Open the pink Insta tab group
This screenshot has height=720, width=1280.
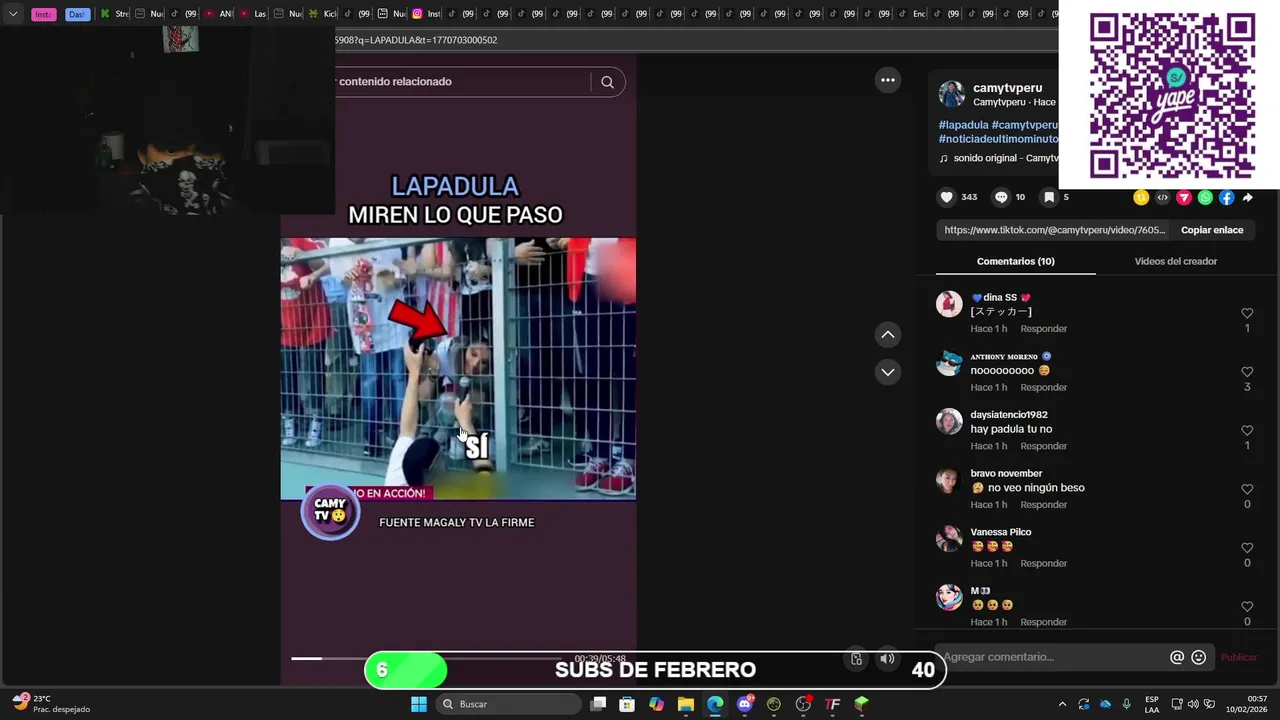(43, 14)
